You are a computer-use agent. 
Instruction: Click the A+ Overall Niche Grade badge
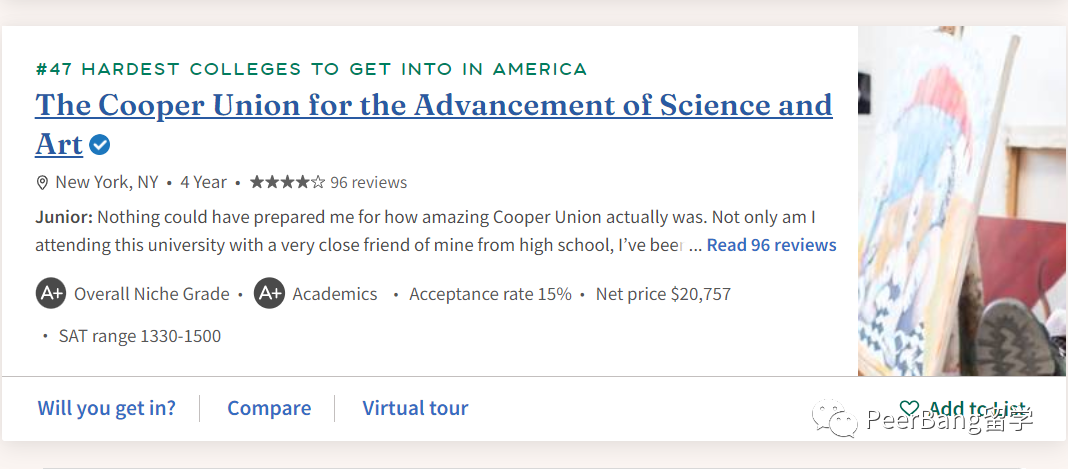click(51, 294)
